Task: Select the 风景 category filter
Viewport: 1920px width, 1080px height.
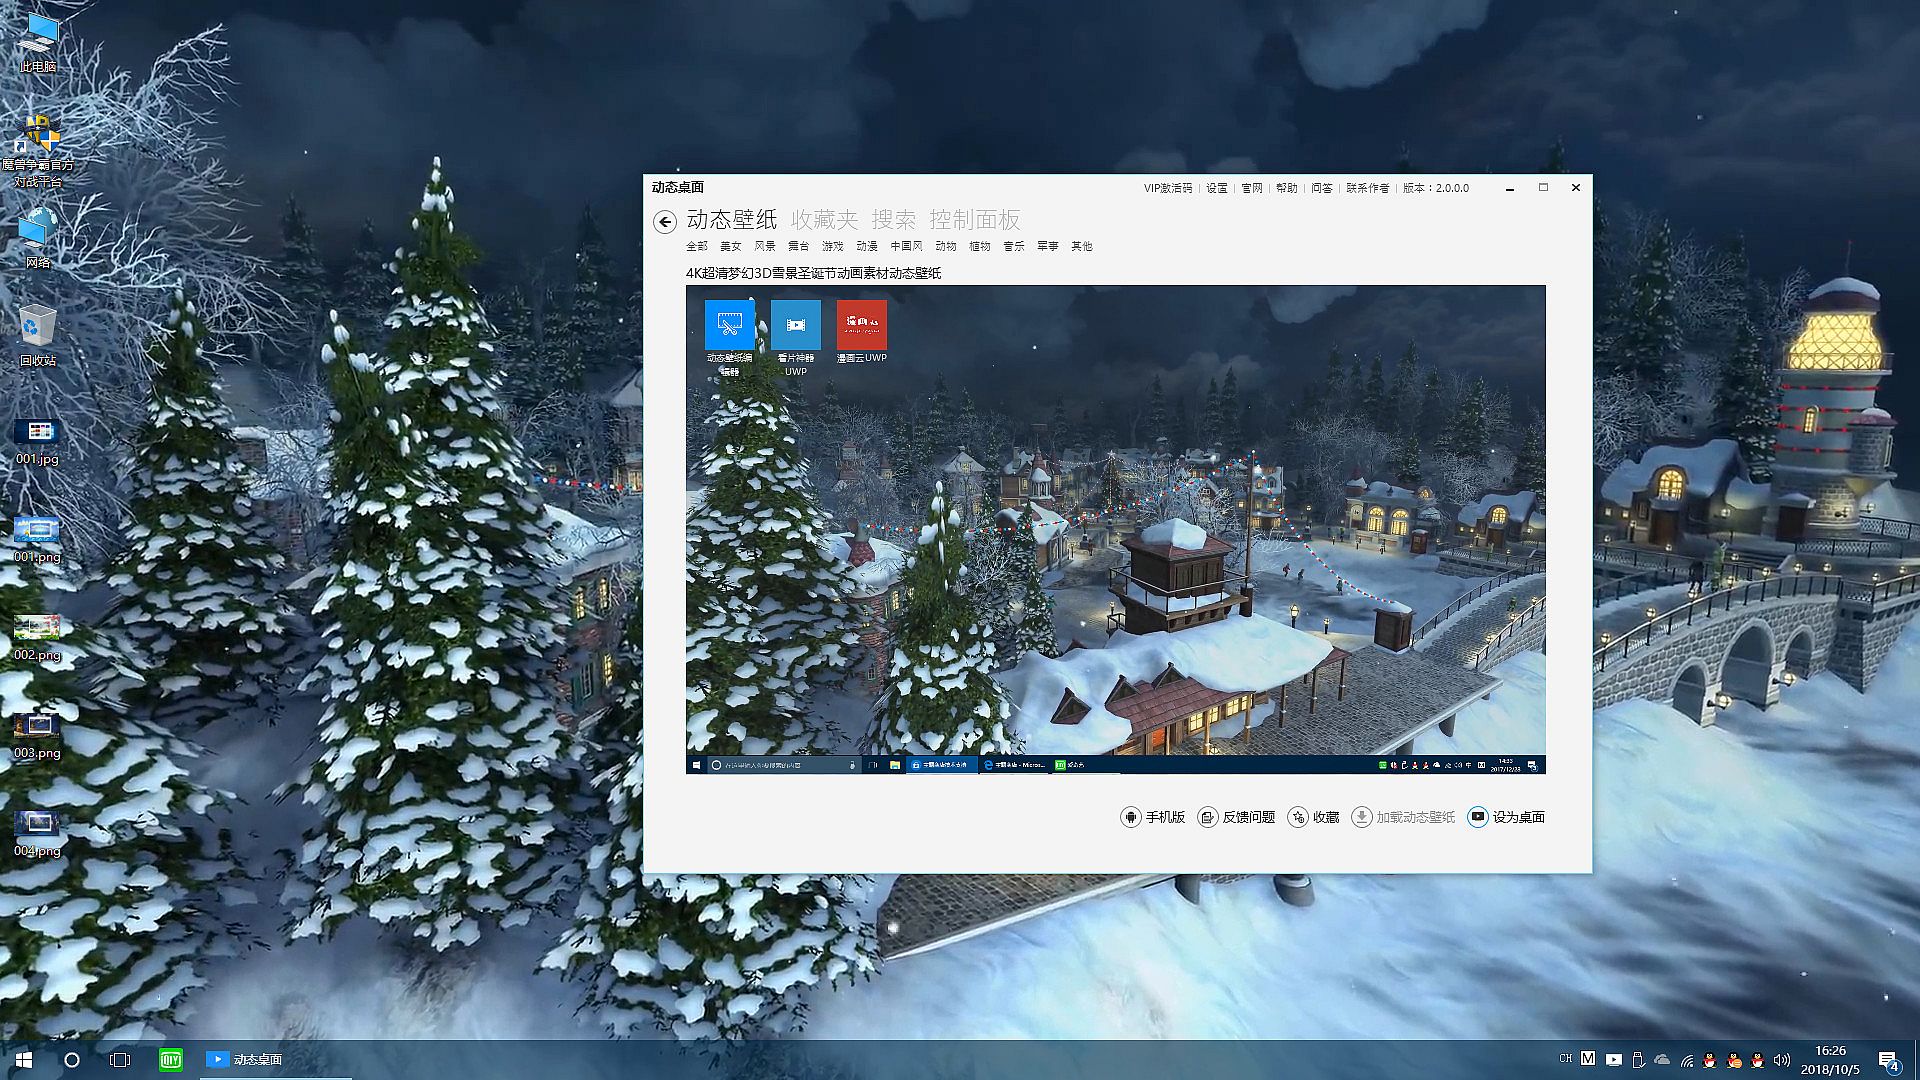Action: point(765,246)
